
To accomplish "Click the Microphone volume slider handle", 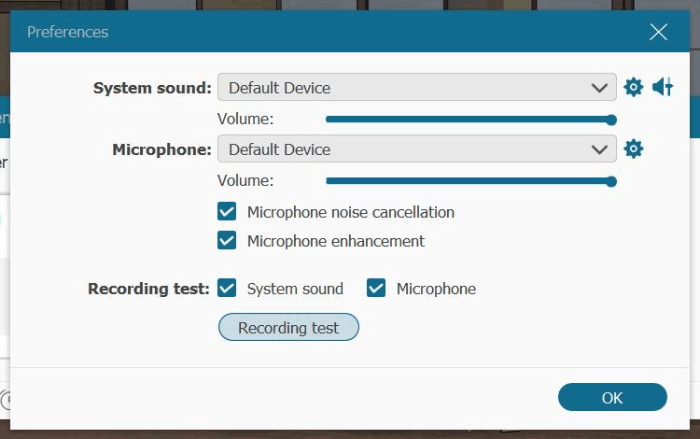I will (x=611, y=182).
